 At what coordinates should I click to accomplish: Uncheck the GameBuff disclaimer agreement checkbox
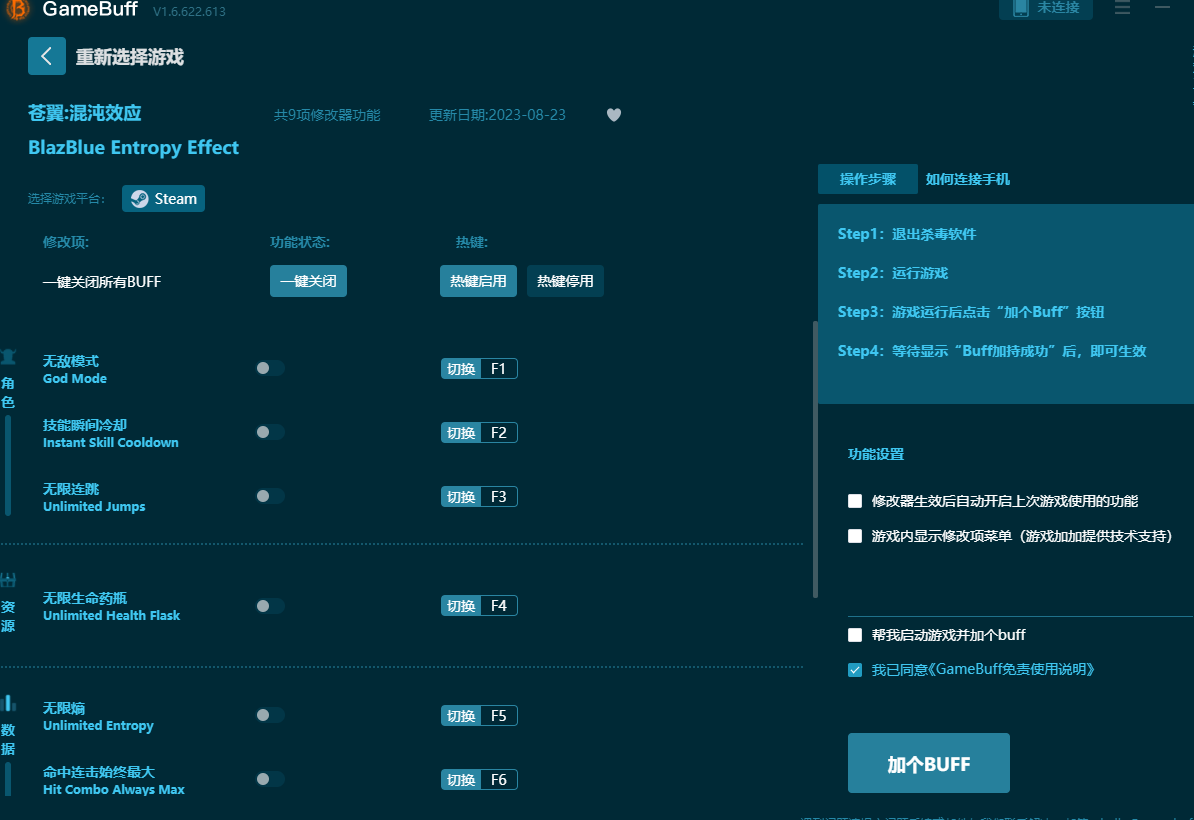(855, 670)
